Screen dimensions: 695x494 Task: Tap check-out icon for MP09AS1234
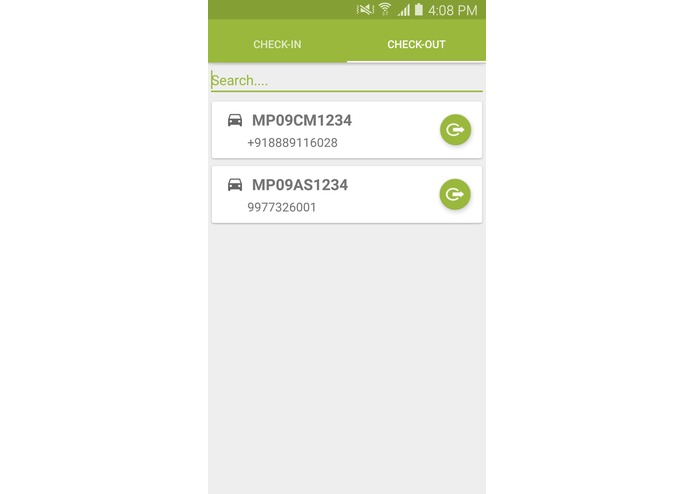click(x=455, y=194)
